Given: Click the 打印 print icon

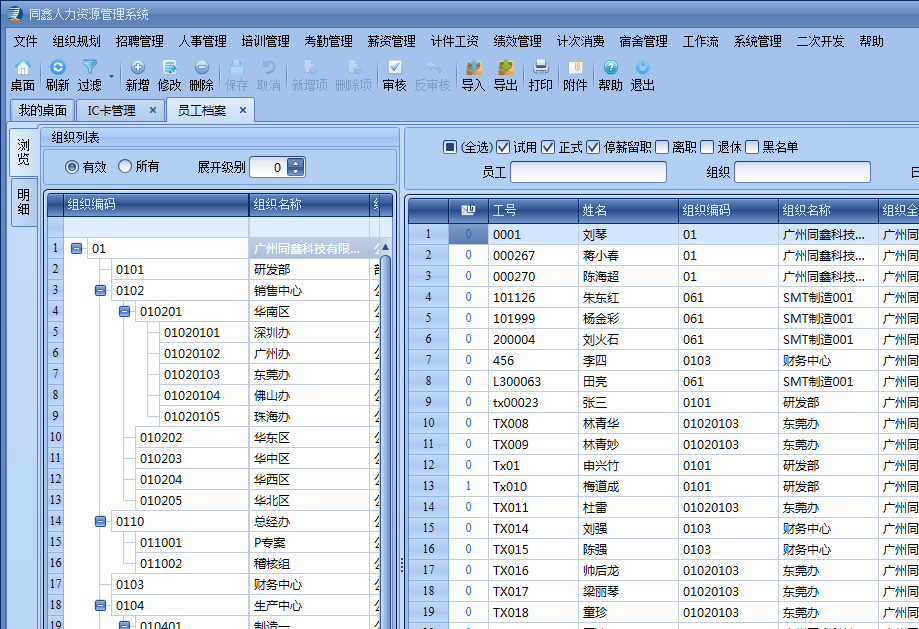Looking at the screenshot, I should 540,68.
